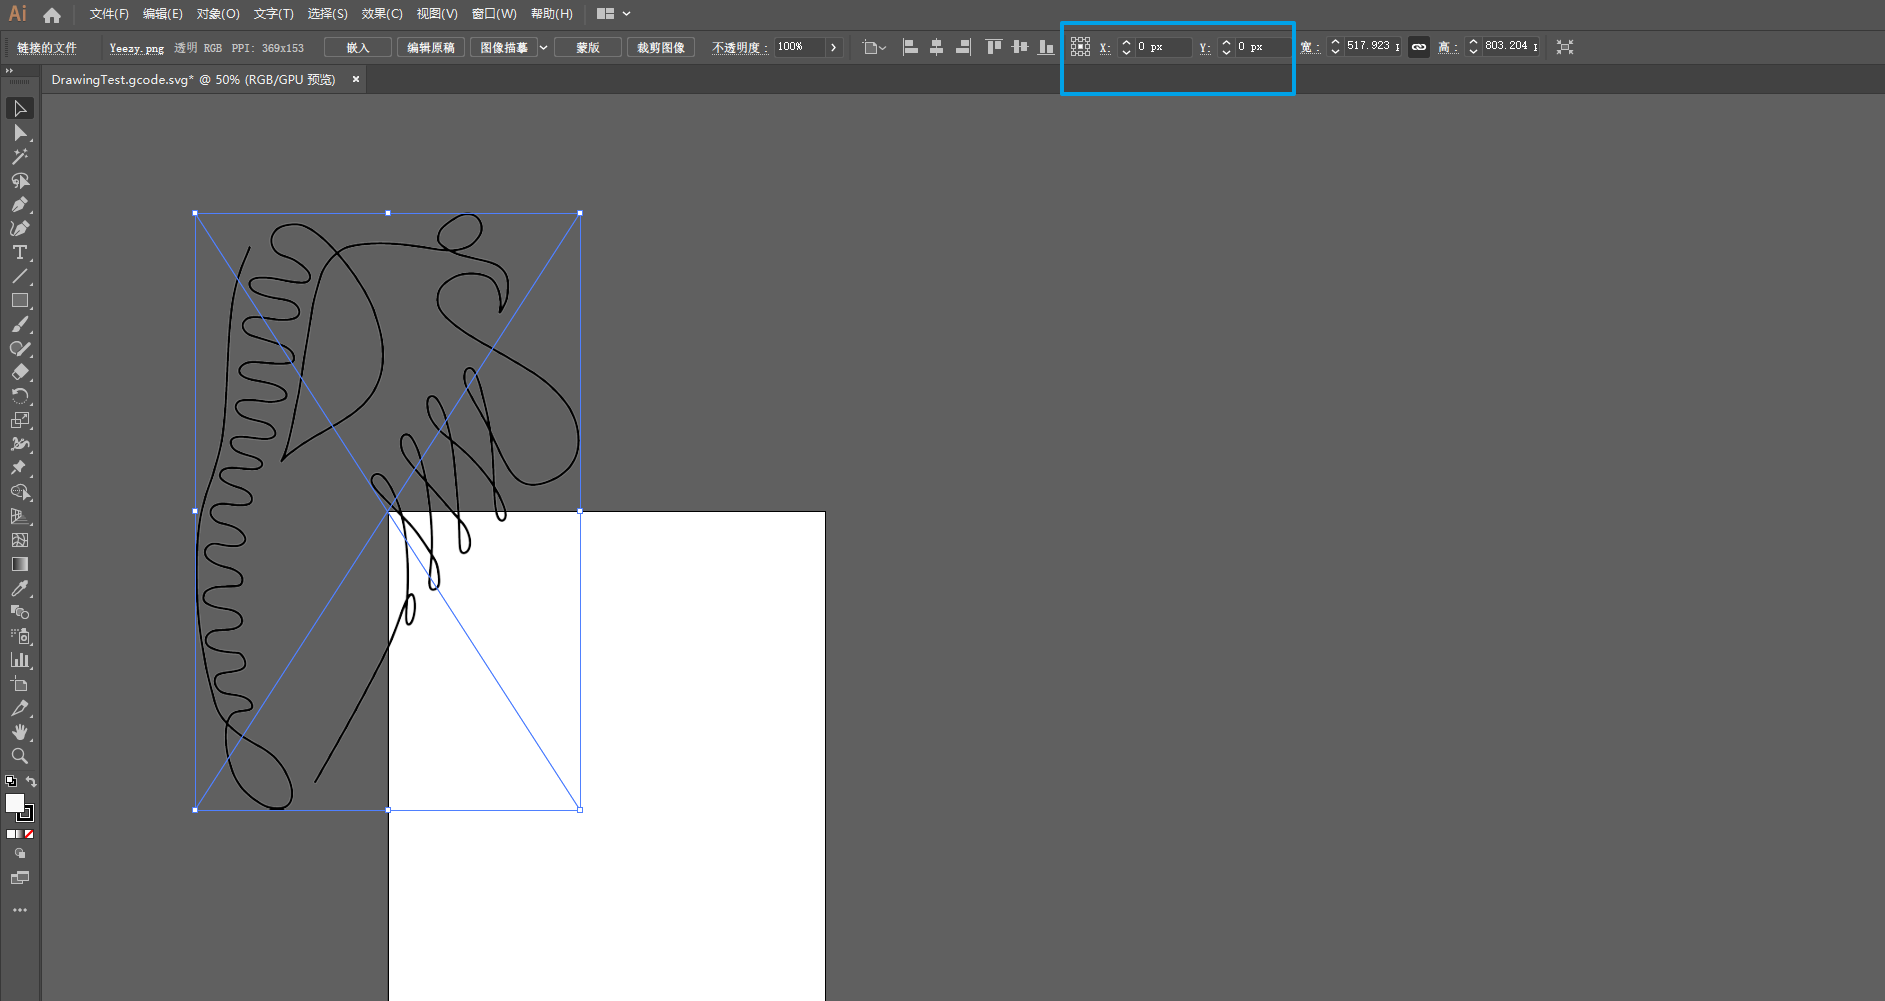1885x1001 pixels.
Task: Pick the Pen tool
Action: (20, 204)
